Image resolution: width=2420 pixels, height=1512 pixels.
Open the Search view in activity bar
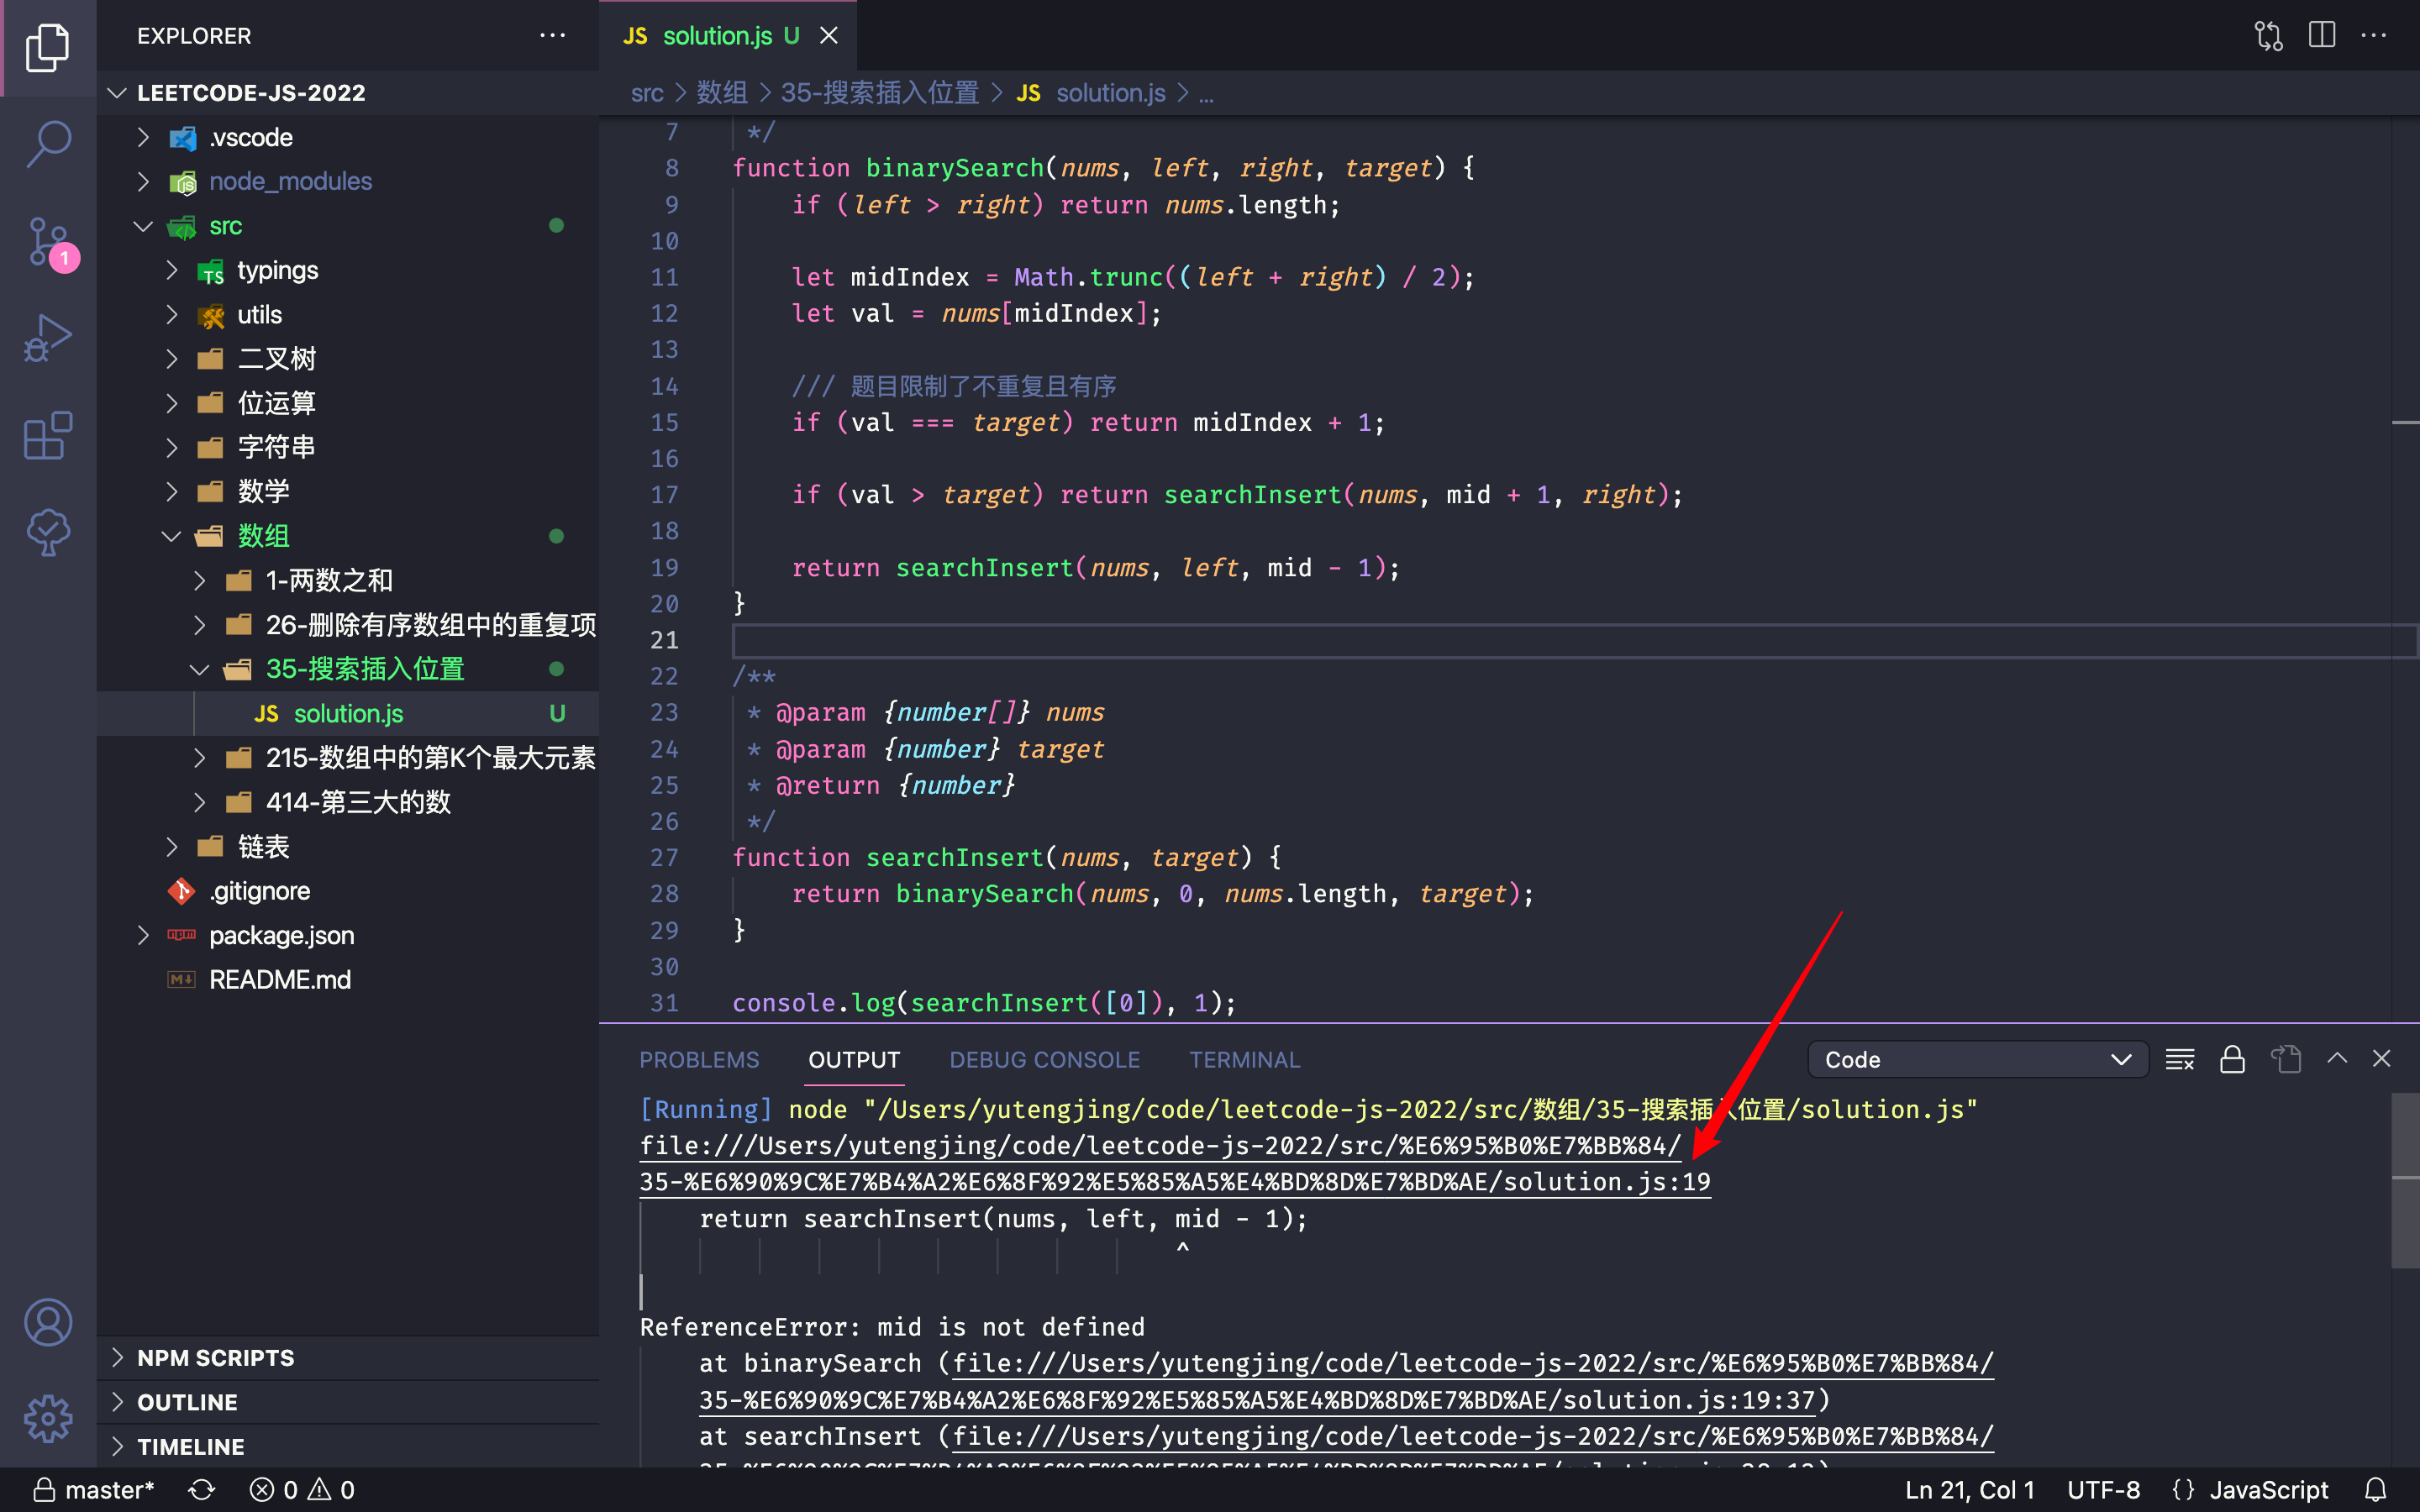click(48, 144)
